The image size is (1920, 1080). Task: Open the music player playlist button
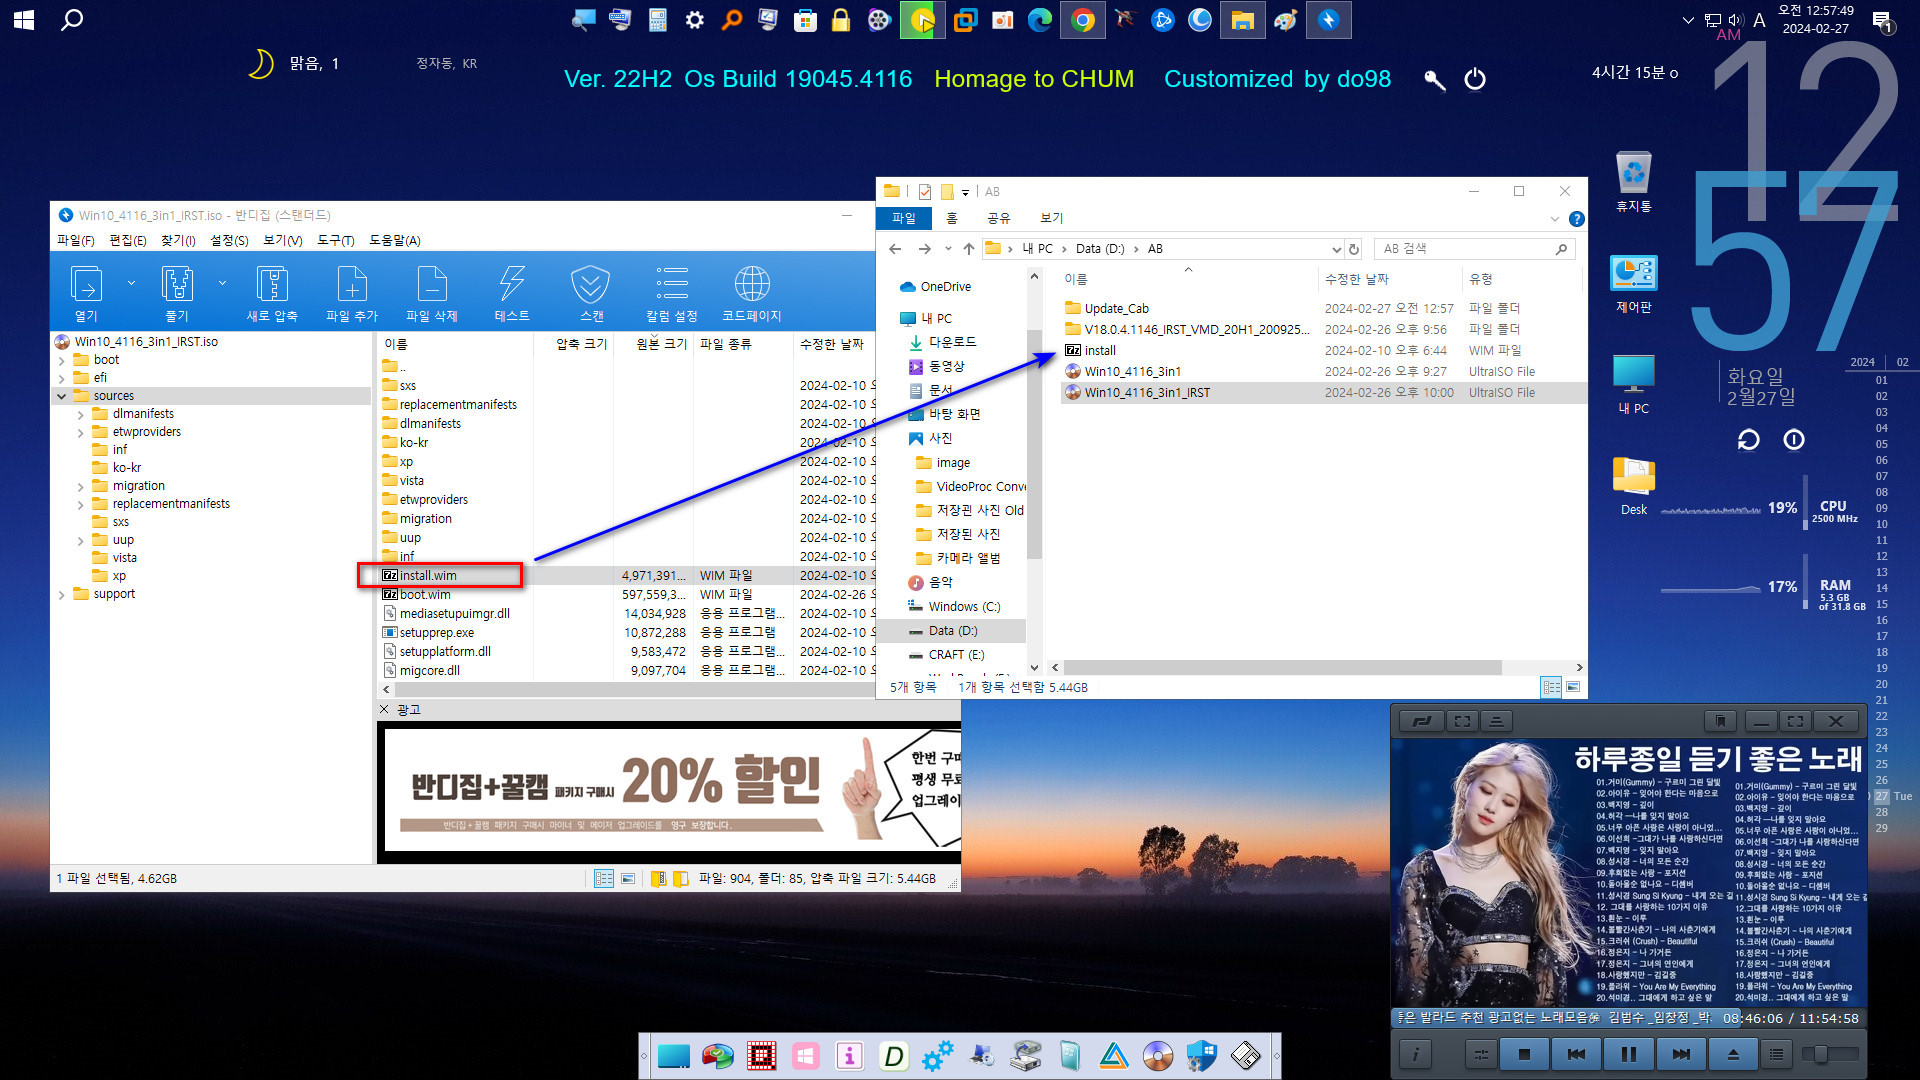coord(1776,1054)
